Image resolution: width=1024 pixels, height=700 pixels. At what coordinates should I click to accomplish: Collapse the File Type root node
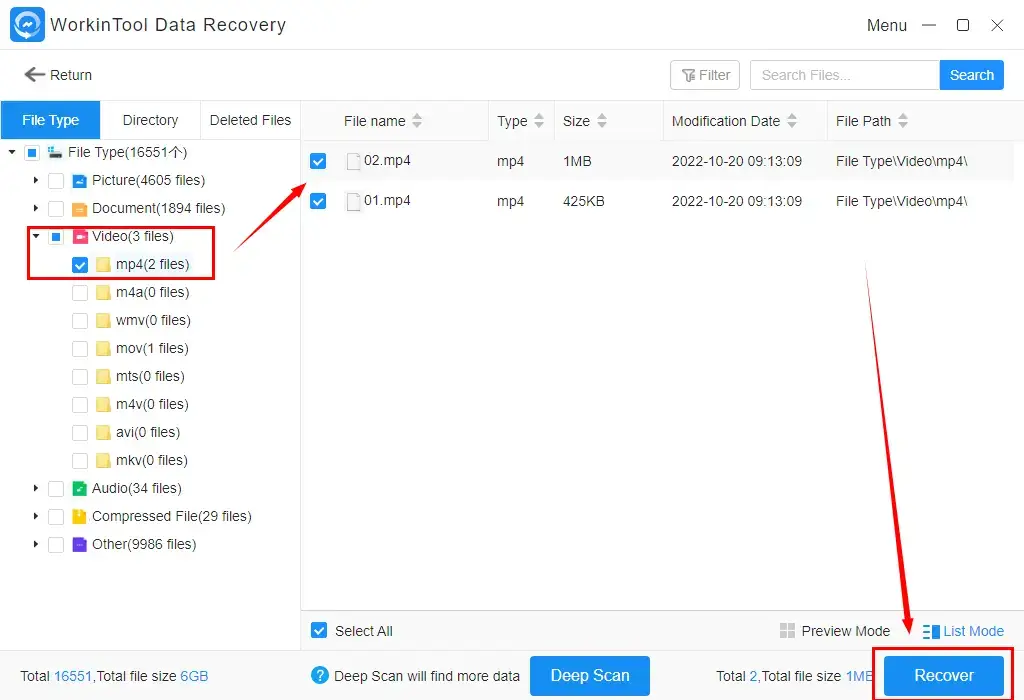point(12,152)
